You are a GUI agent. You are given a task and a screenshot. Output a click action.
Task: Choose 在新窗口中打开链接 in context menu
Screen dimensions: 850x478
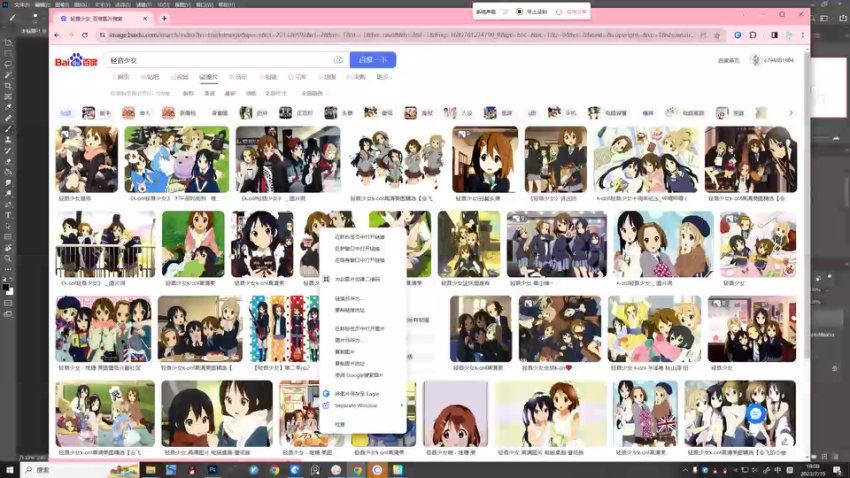click(x=363, y=249)
